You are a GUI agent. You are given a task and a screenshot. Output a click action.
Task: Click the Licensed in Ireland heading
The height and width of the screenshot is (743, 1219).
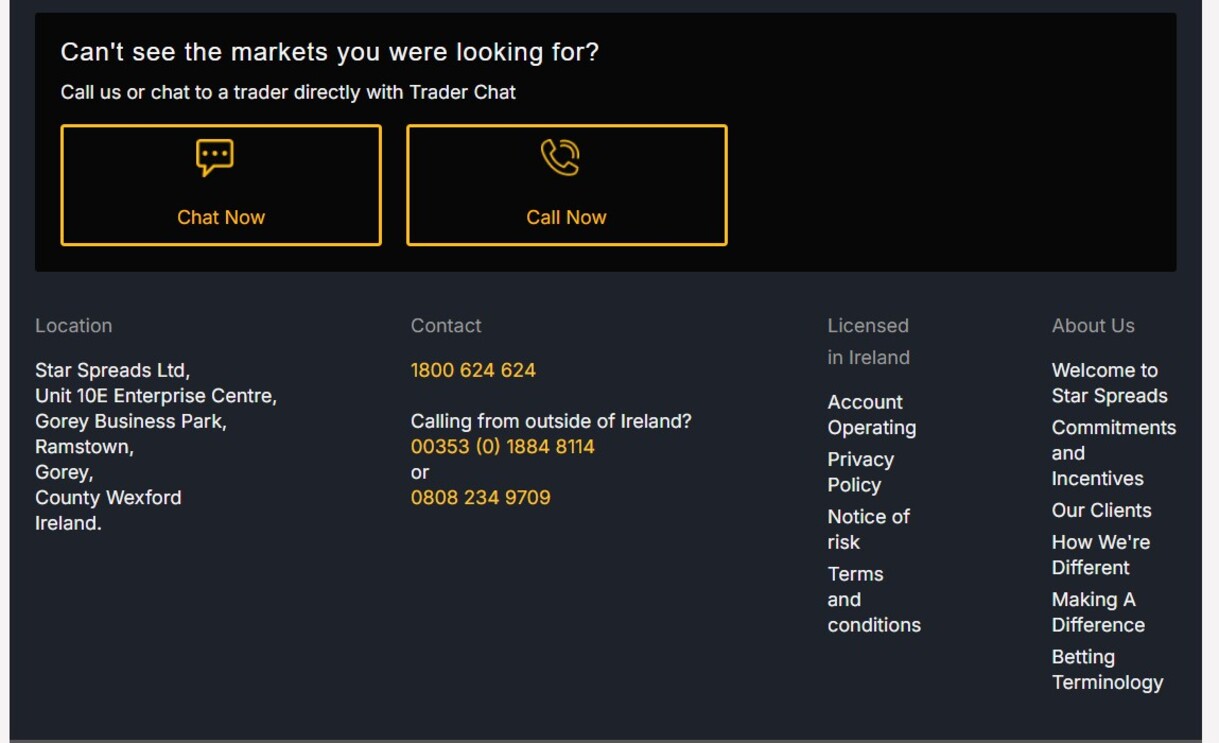868,341
